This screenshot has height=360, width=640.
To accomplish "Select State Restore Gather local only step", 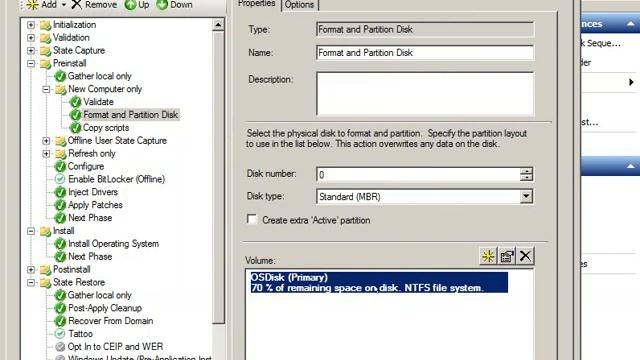I will click(100, 295).
